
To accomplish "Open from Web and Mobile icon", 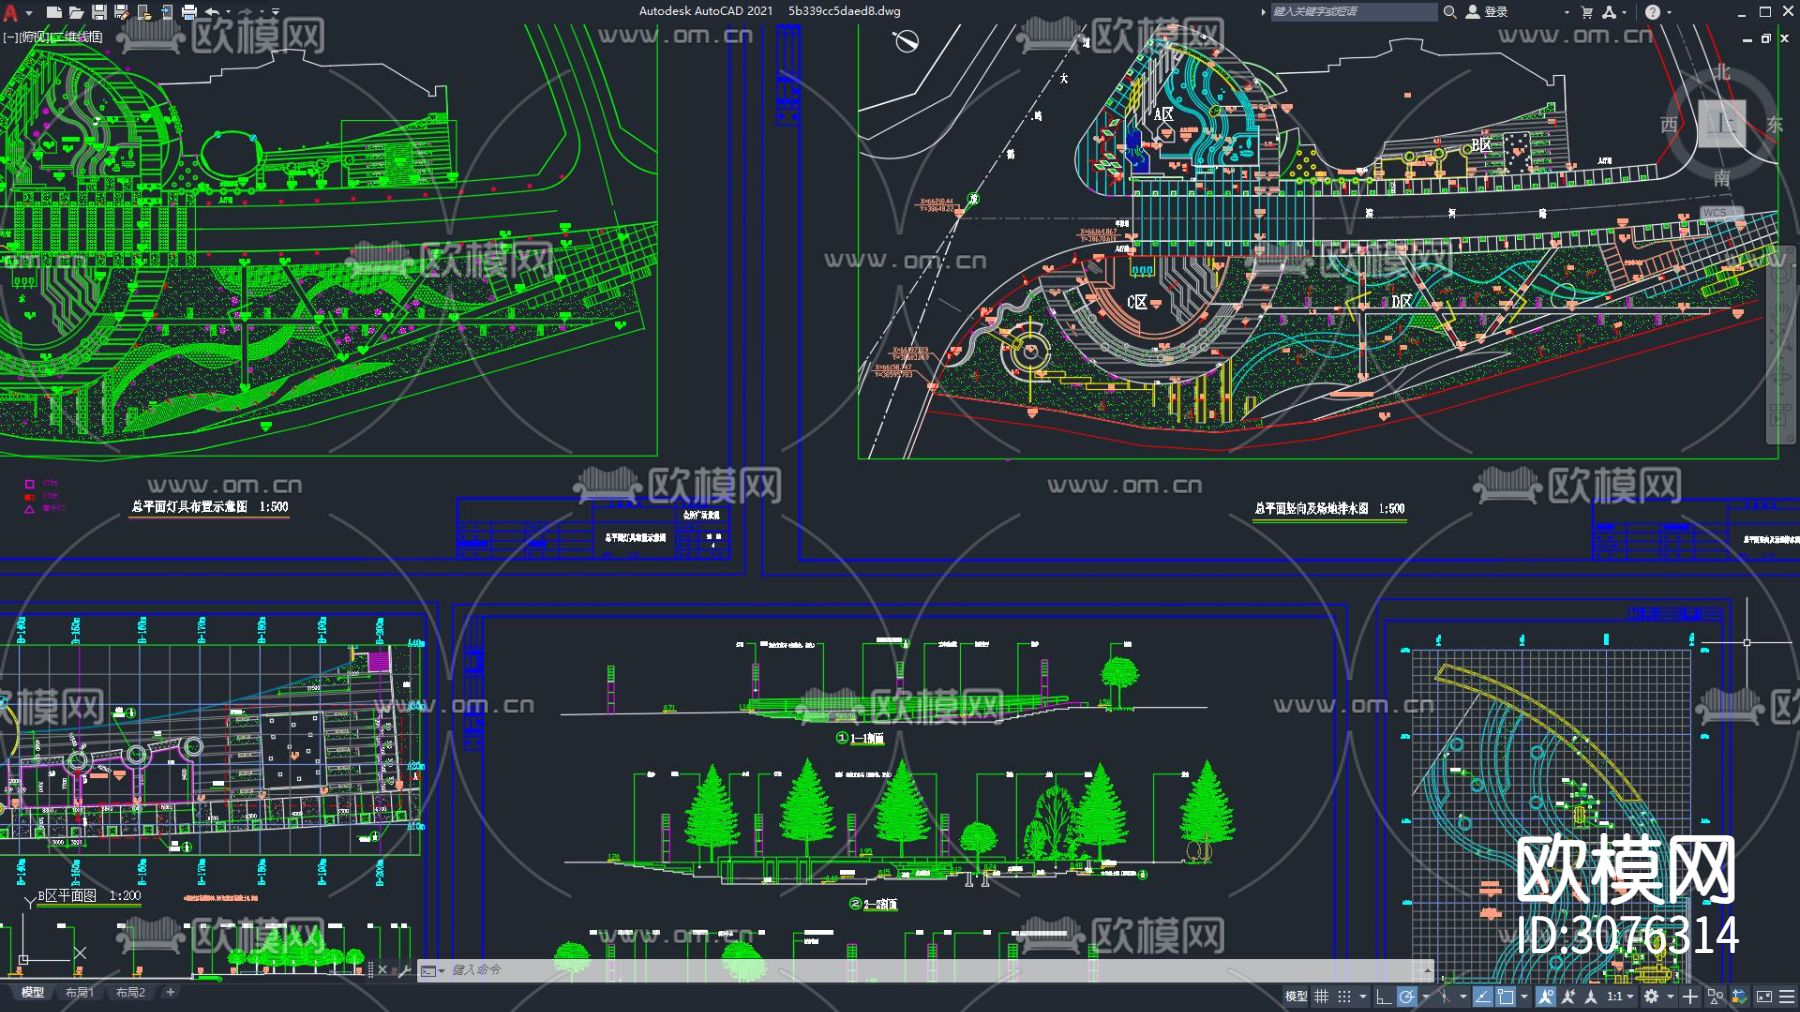I will (x=144, y=12).
